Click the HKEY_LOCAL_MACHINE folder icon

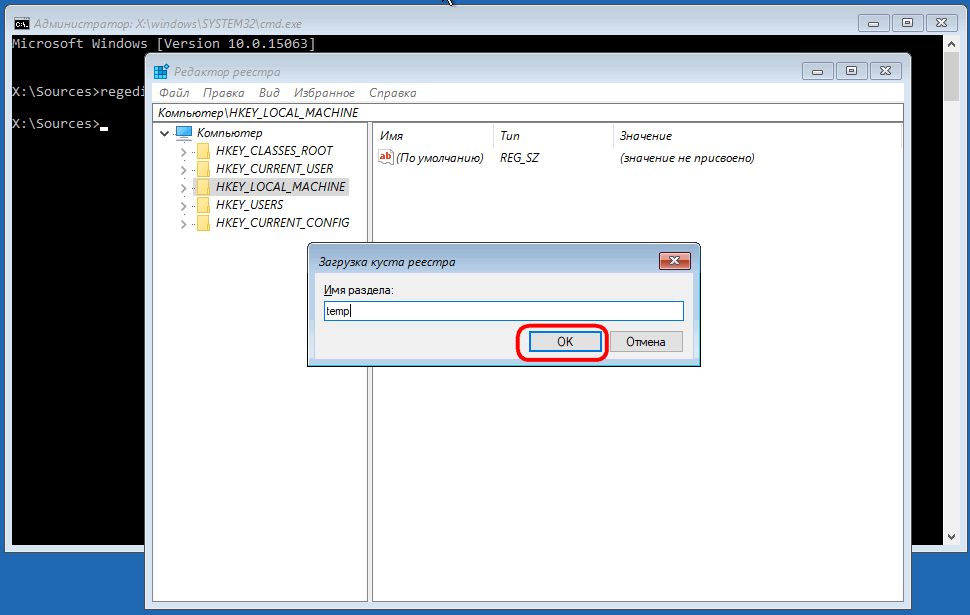point(203,187)
